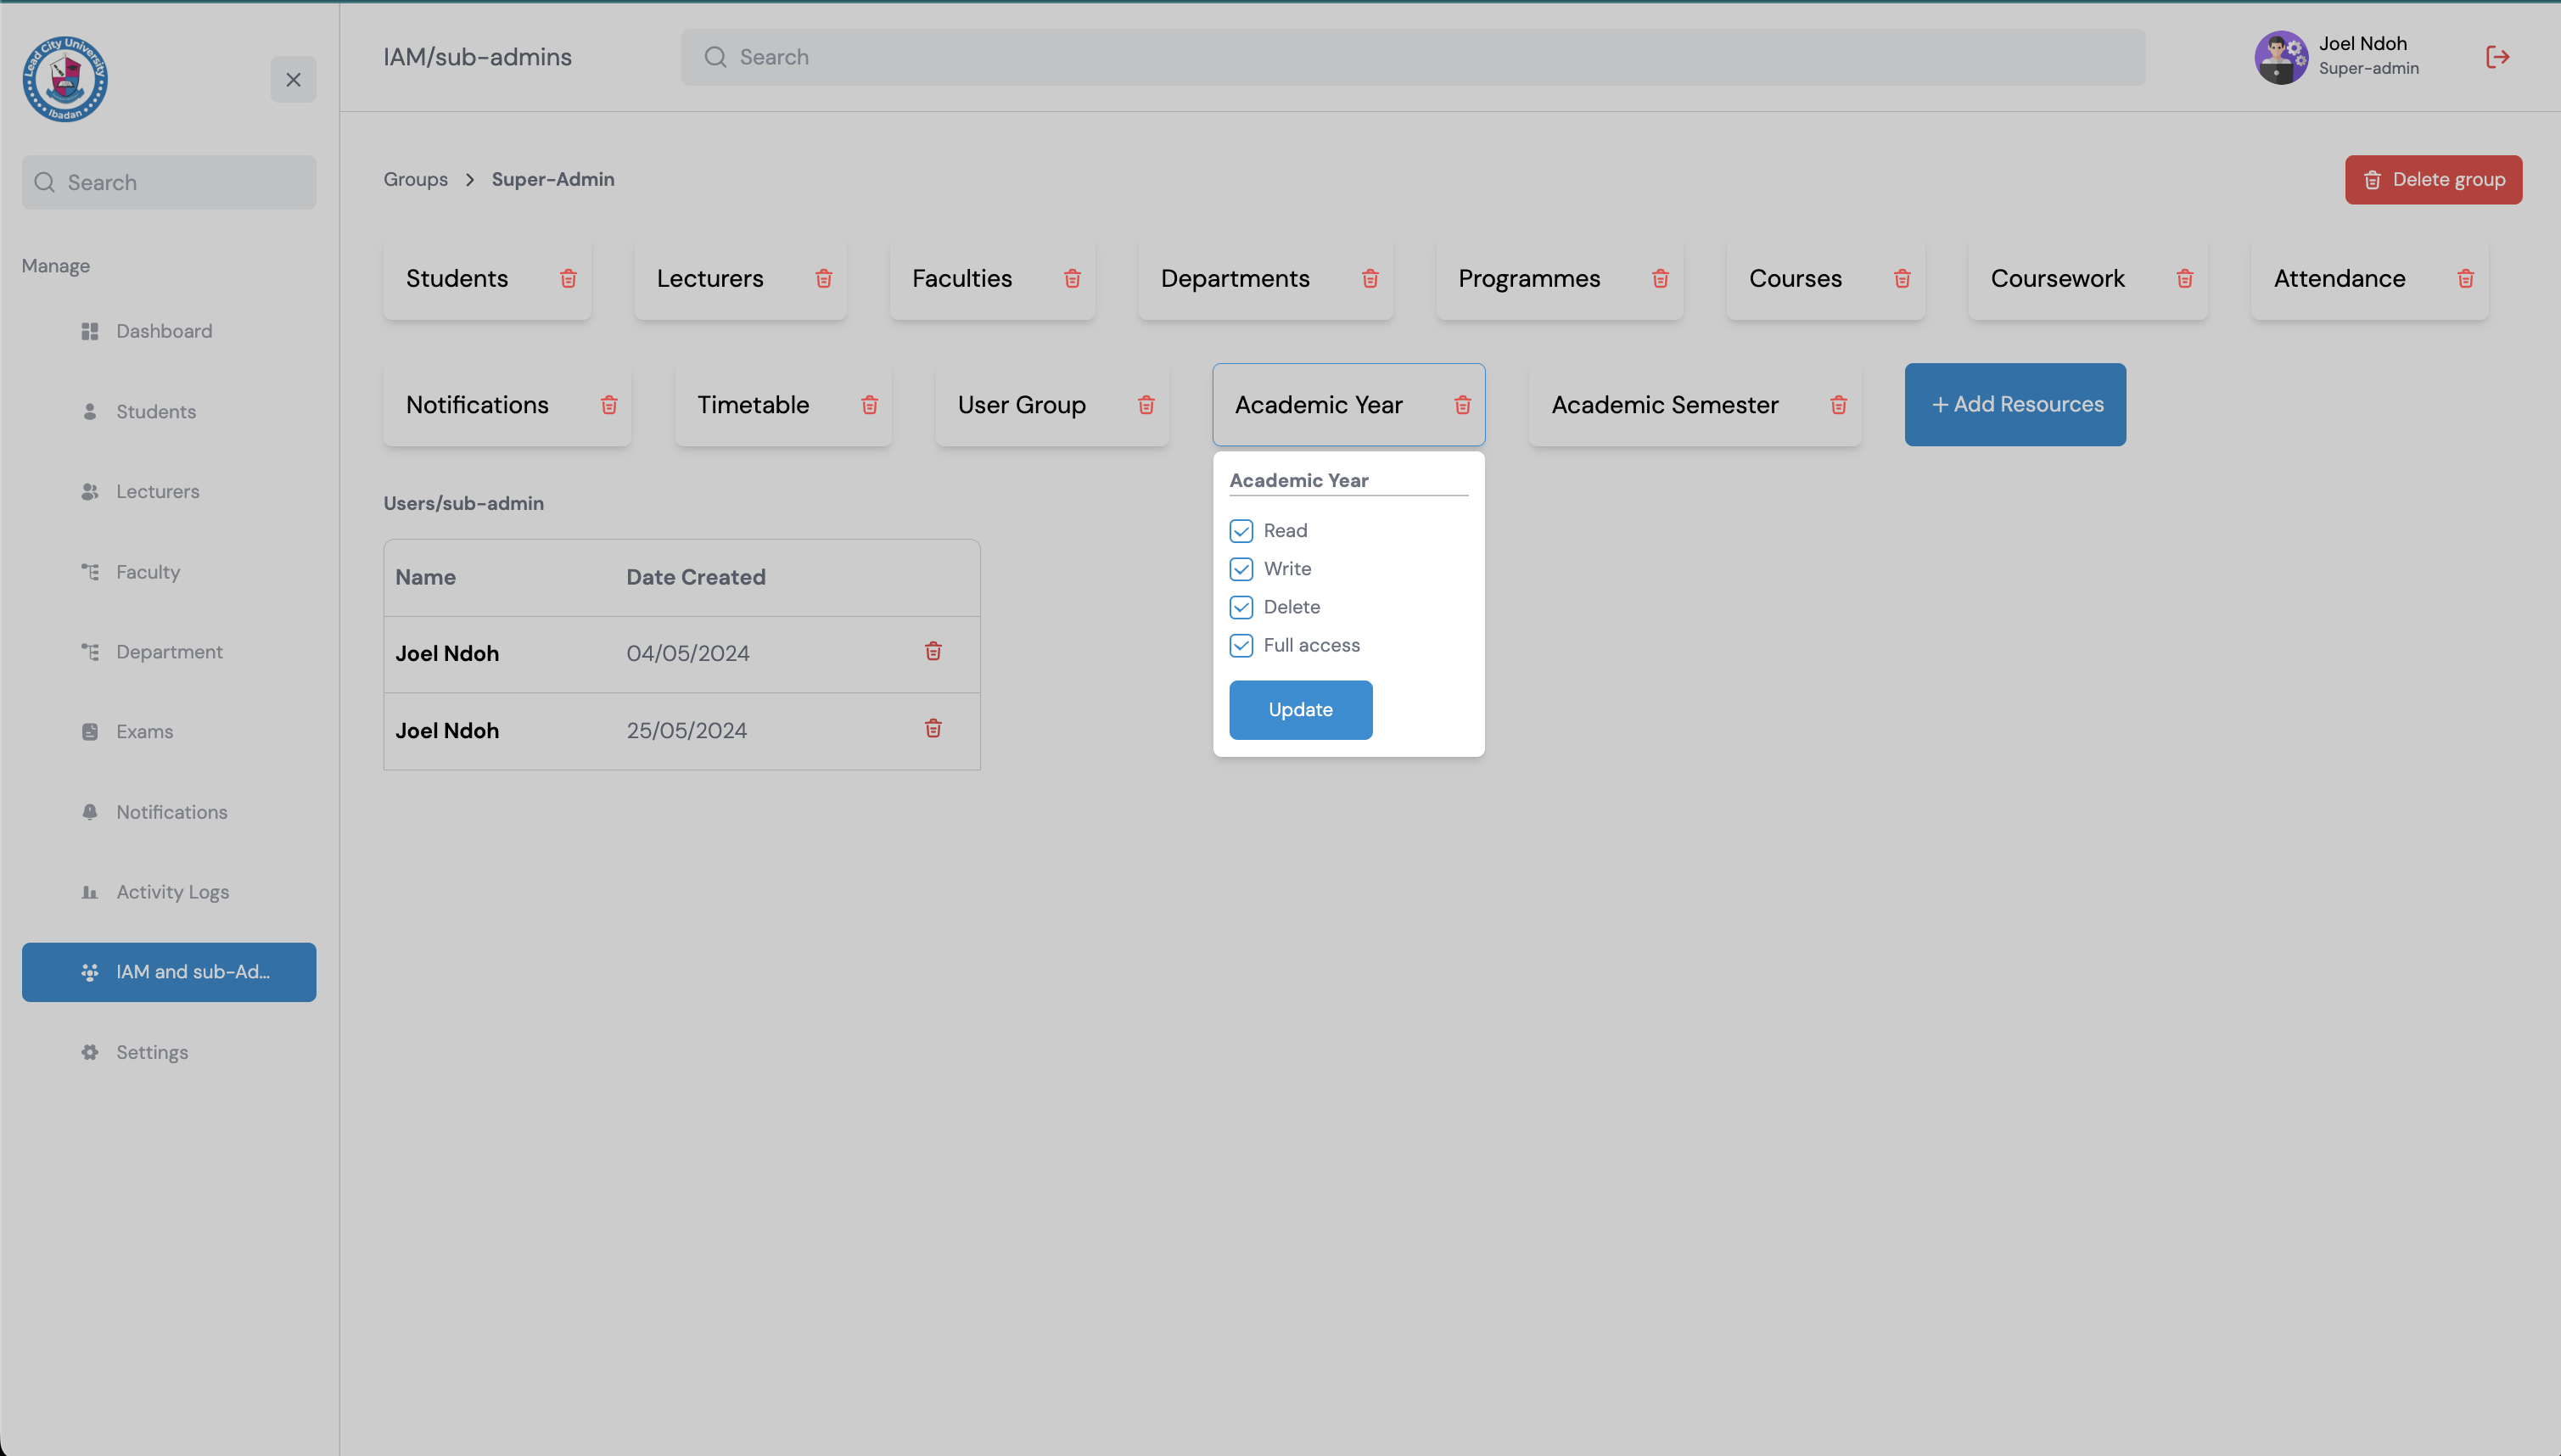The image size is (2561, 1456).
Task: Click date cell 04/05/2024
Action: click(688, 654)
